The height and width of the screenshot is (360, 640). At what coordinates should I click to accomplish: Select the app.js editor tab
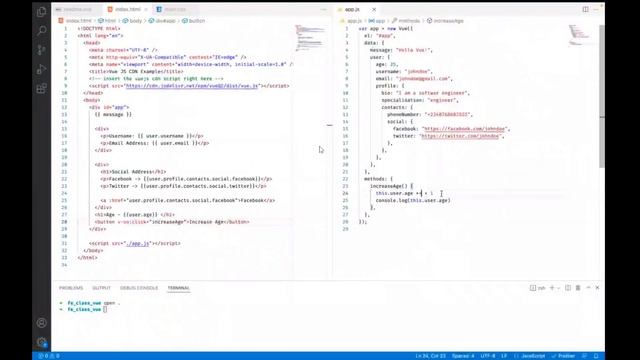coord(352,9)
